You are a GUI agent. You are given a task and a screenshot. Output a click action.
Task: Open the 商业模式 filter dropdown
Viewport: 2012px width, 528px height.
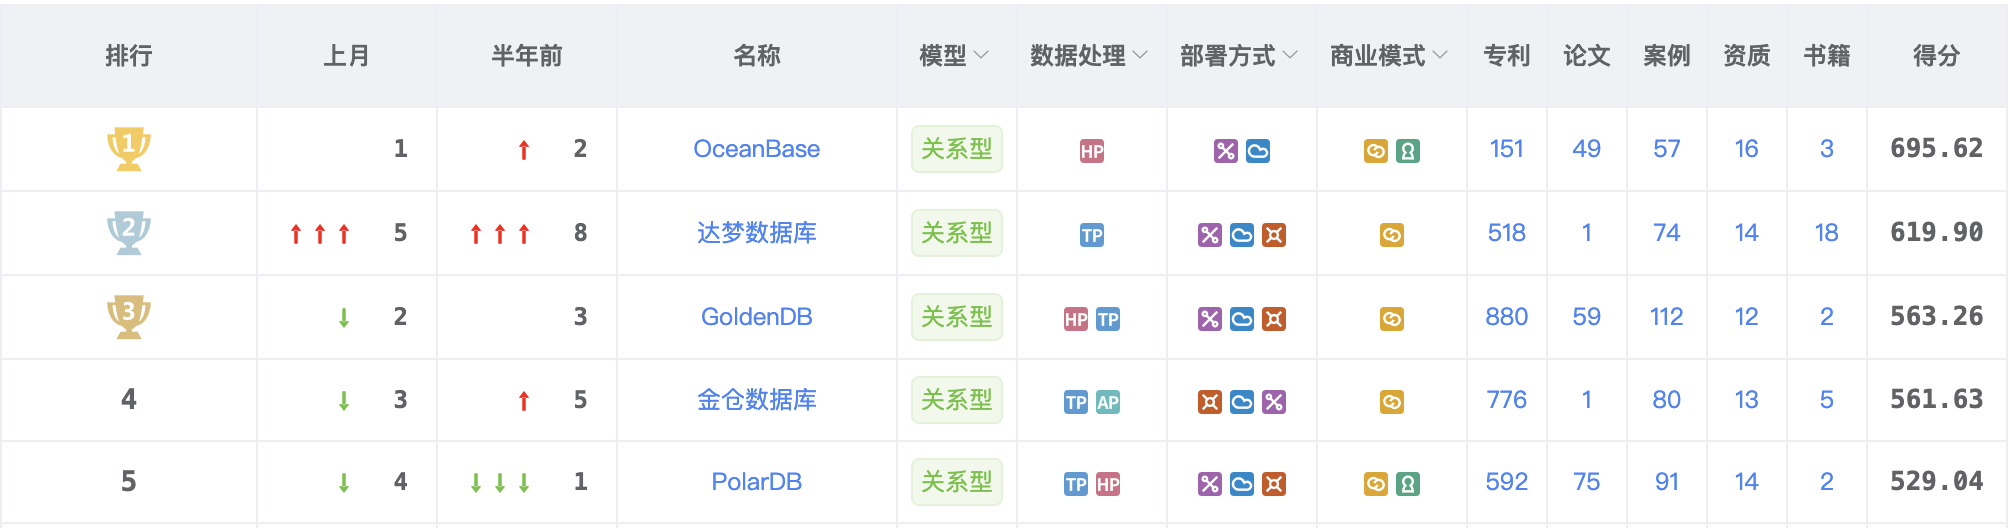(1440, 55)
